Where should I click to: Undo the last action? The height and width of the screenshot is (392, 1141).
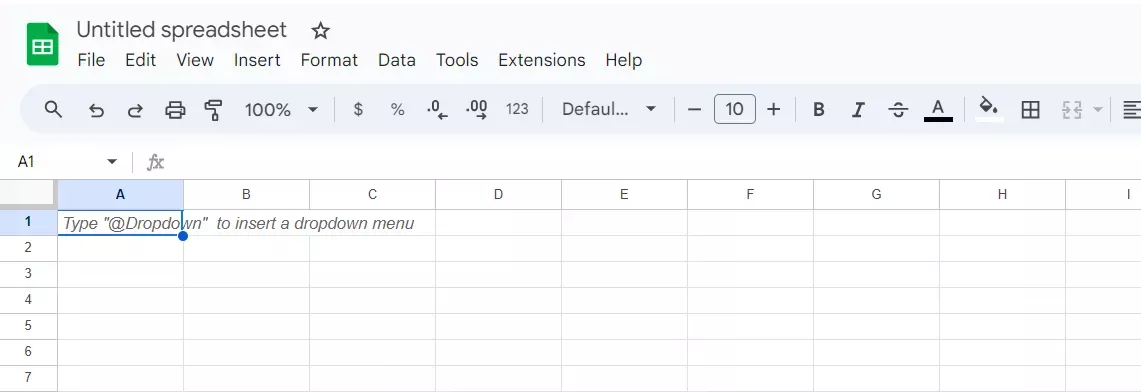[96, 110]
